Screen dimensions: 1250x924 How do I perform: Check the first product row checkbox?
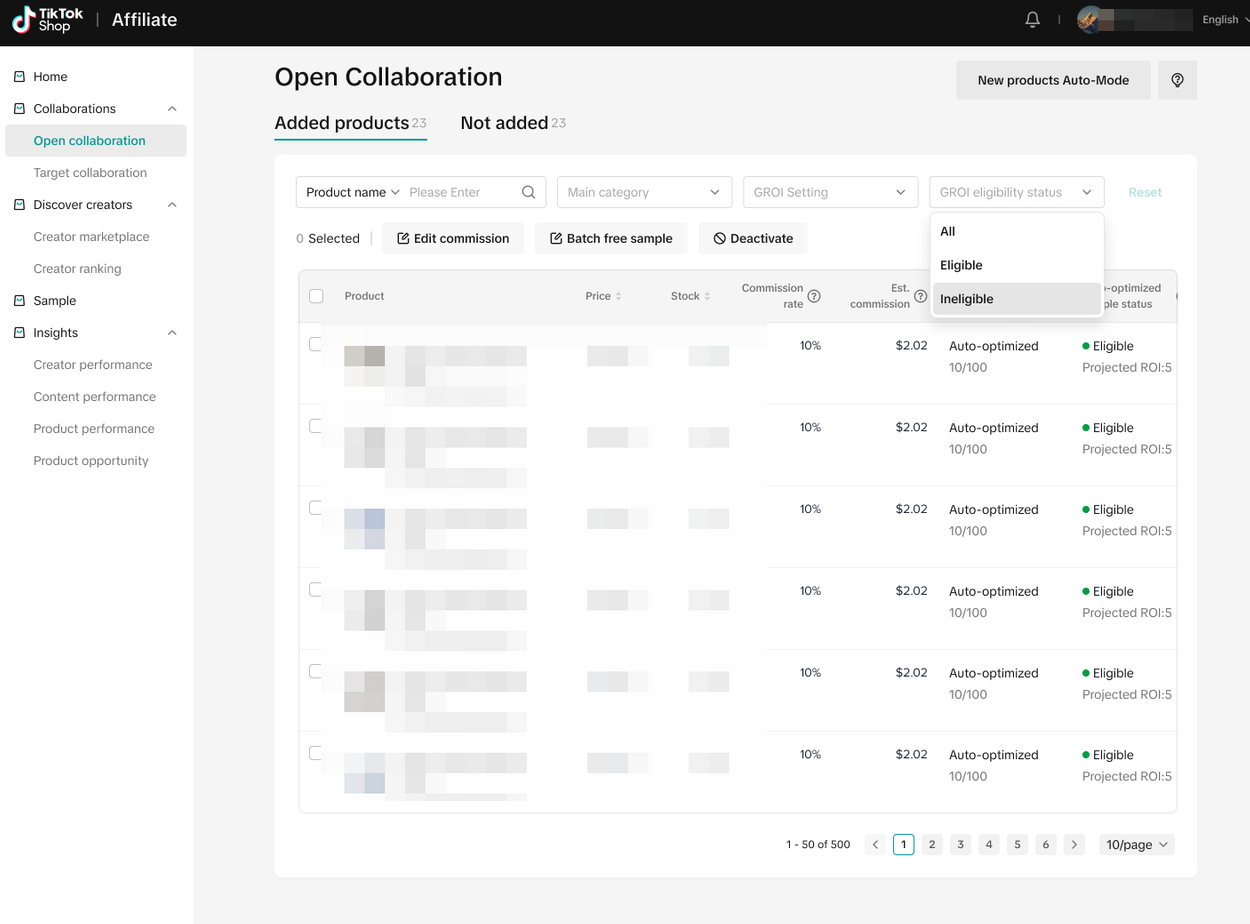click(316, 344)
